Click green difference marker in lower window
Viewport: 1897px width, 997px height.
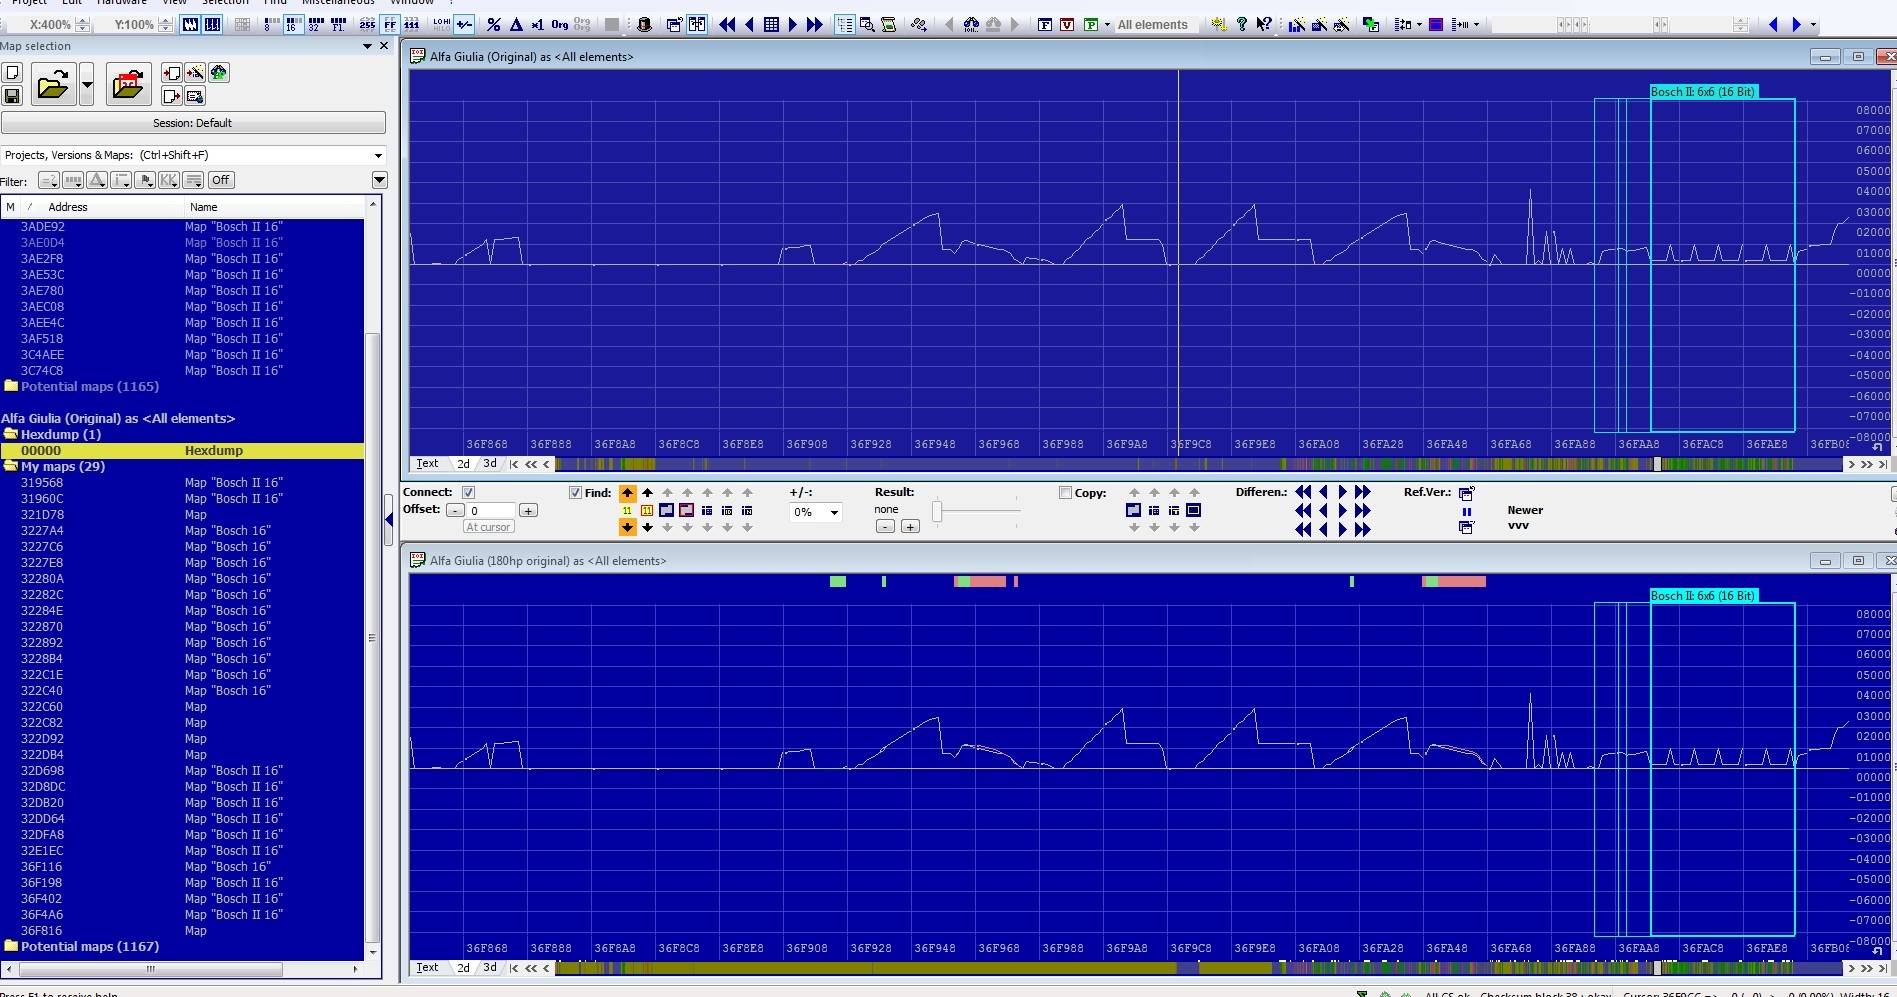838,582
